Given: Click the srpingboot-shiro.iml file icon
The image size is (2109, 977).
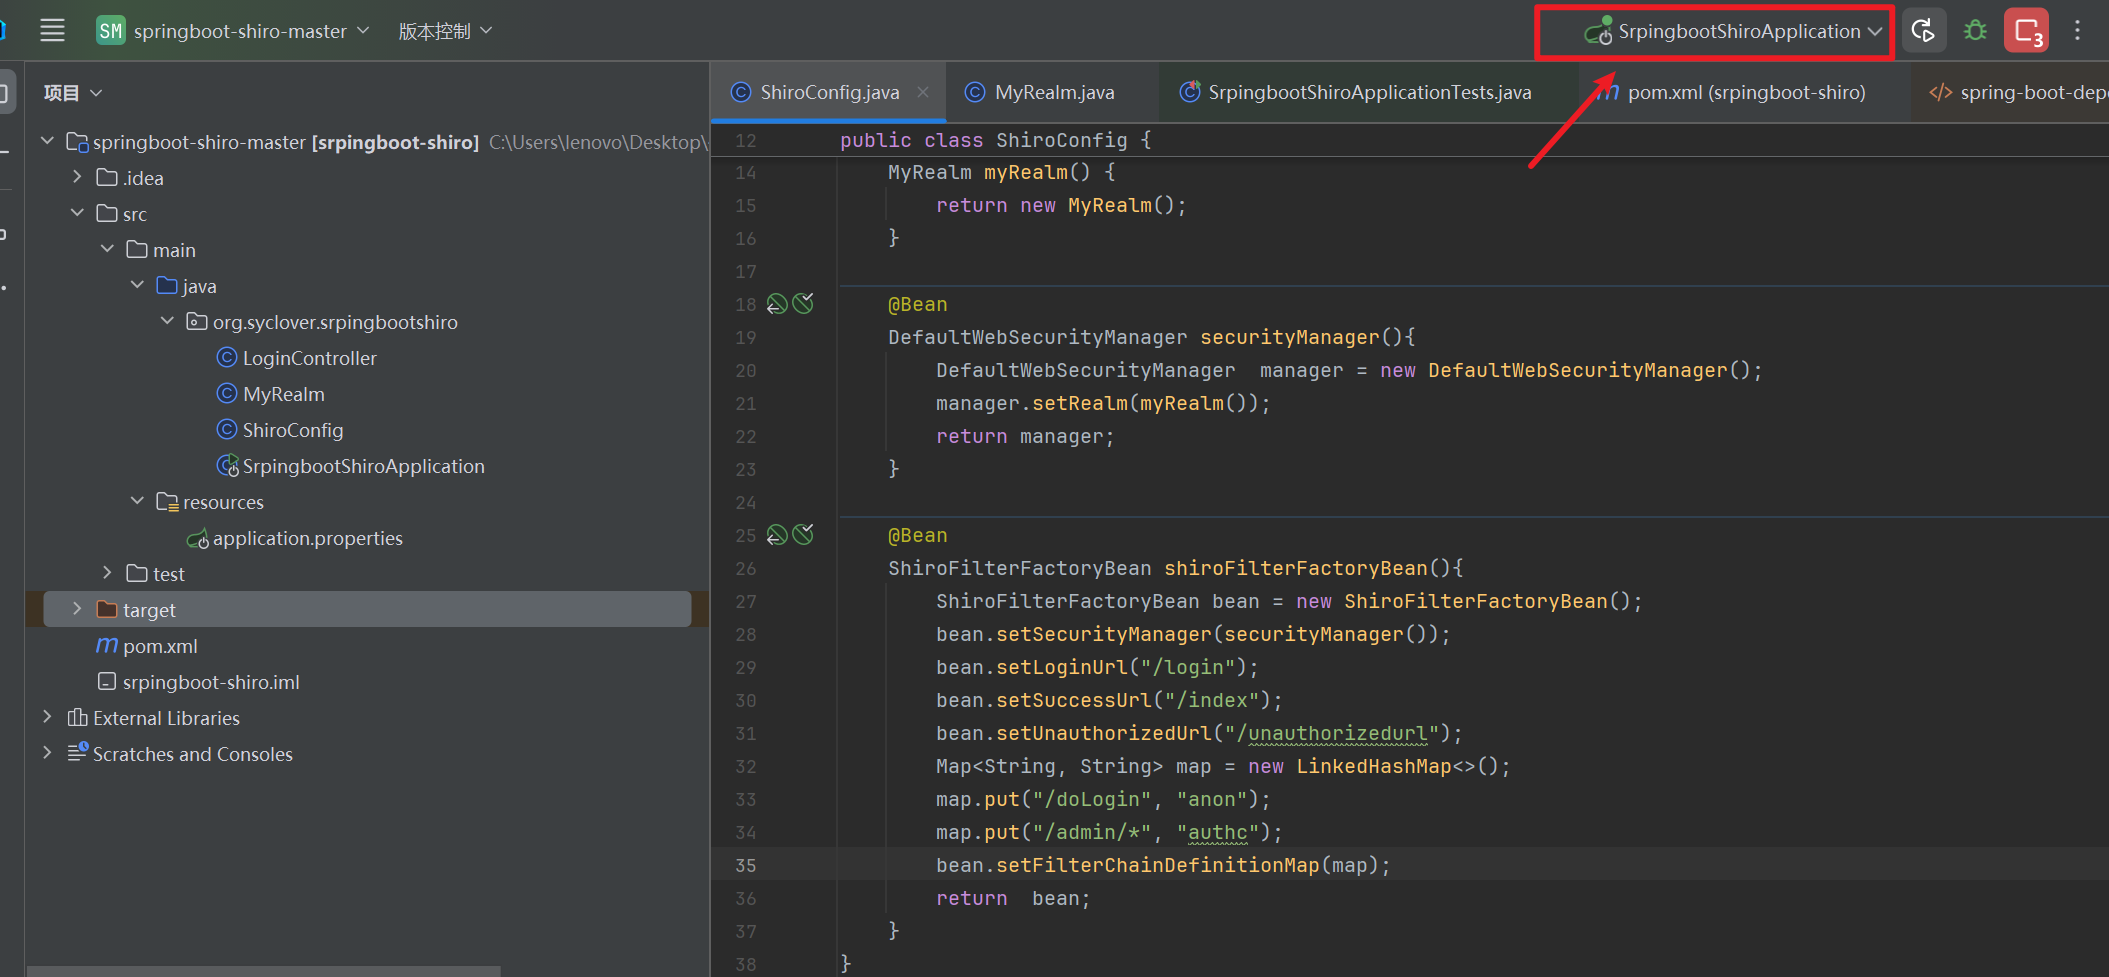Looking at the screenshot, I should [107, 682].
